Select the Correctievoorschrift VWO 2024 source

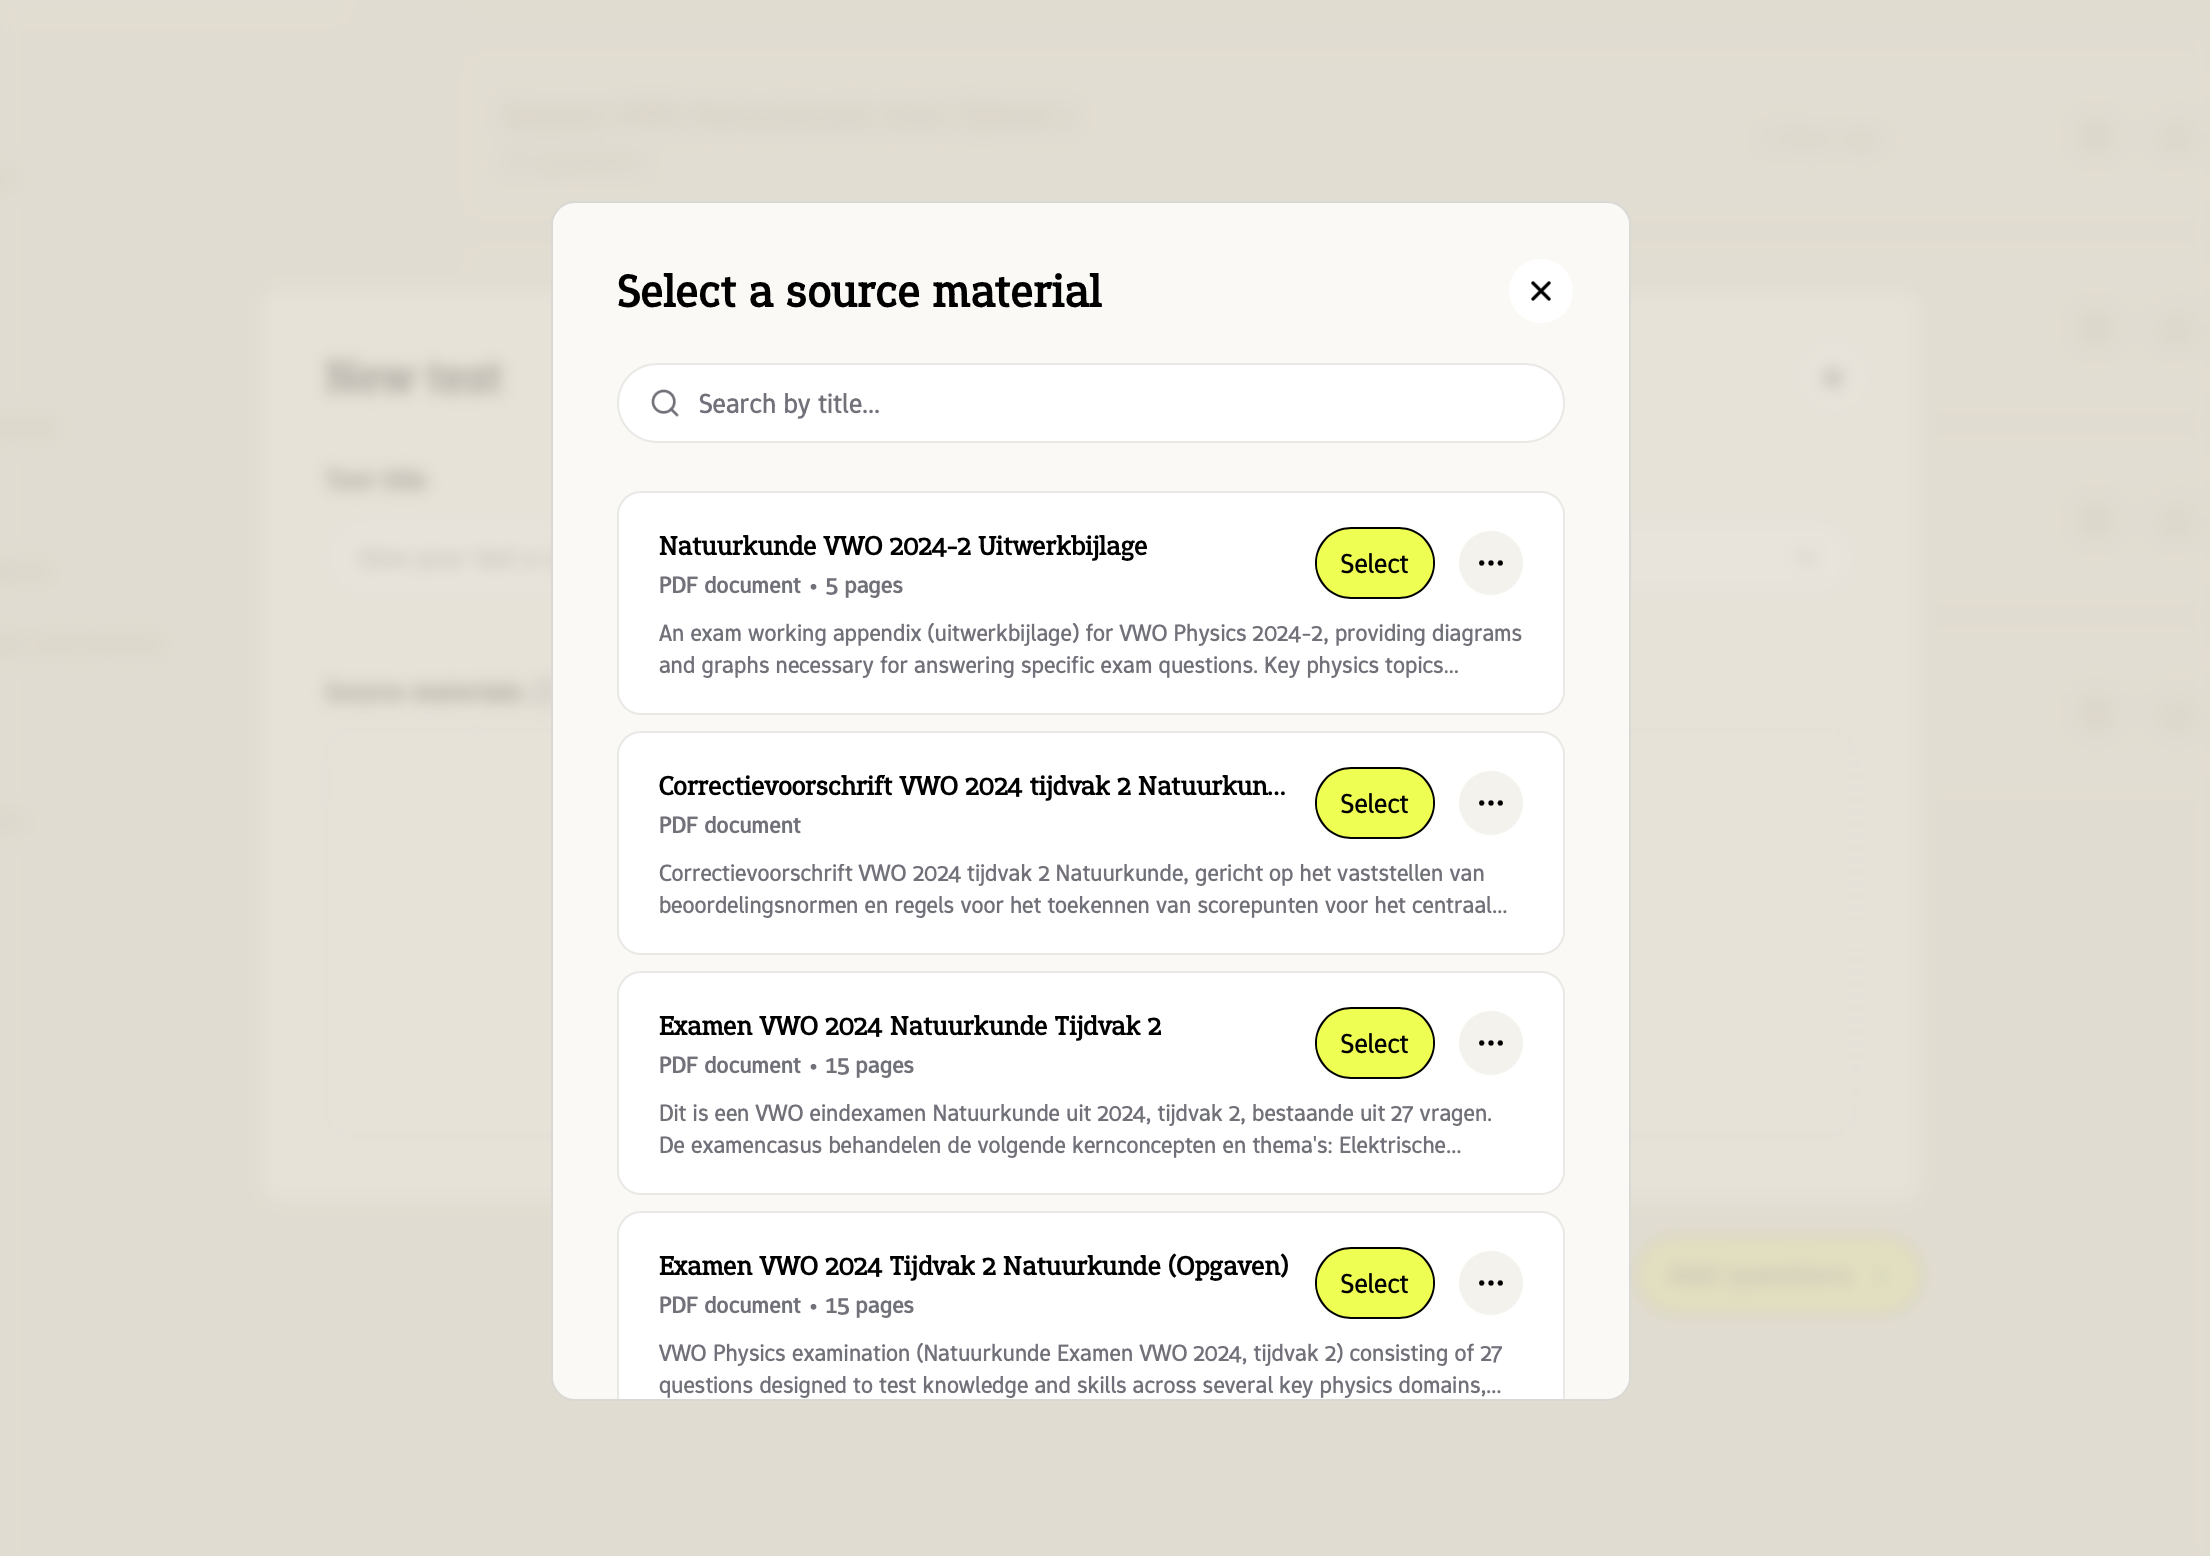click(x=1373, y=803)
